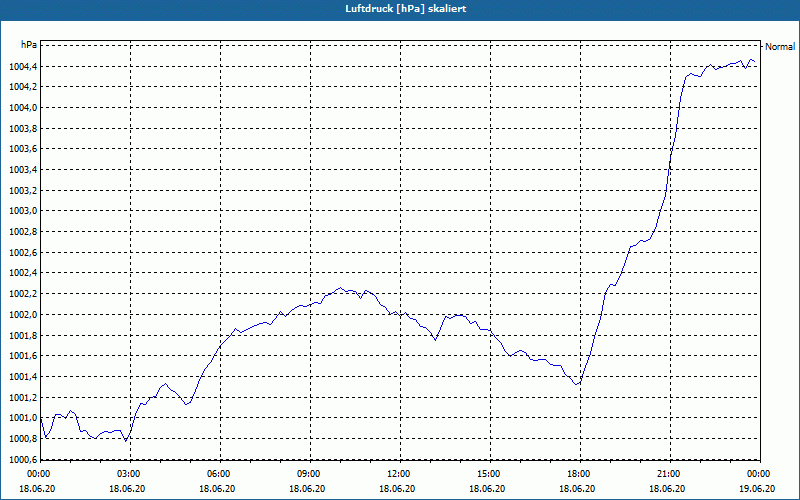Select the 1000,6 value on the pressure axis

[x=23, y=459]
